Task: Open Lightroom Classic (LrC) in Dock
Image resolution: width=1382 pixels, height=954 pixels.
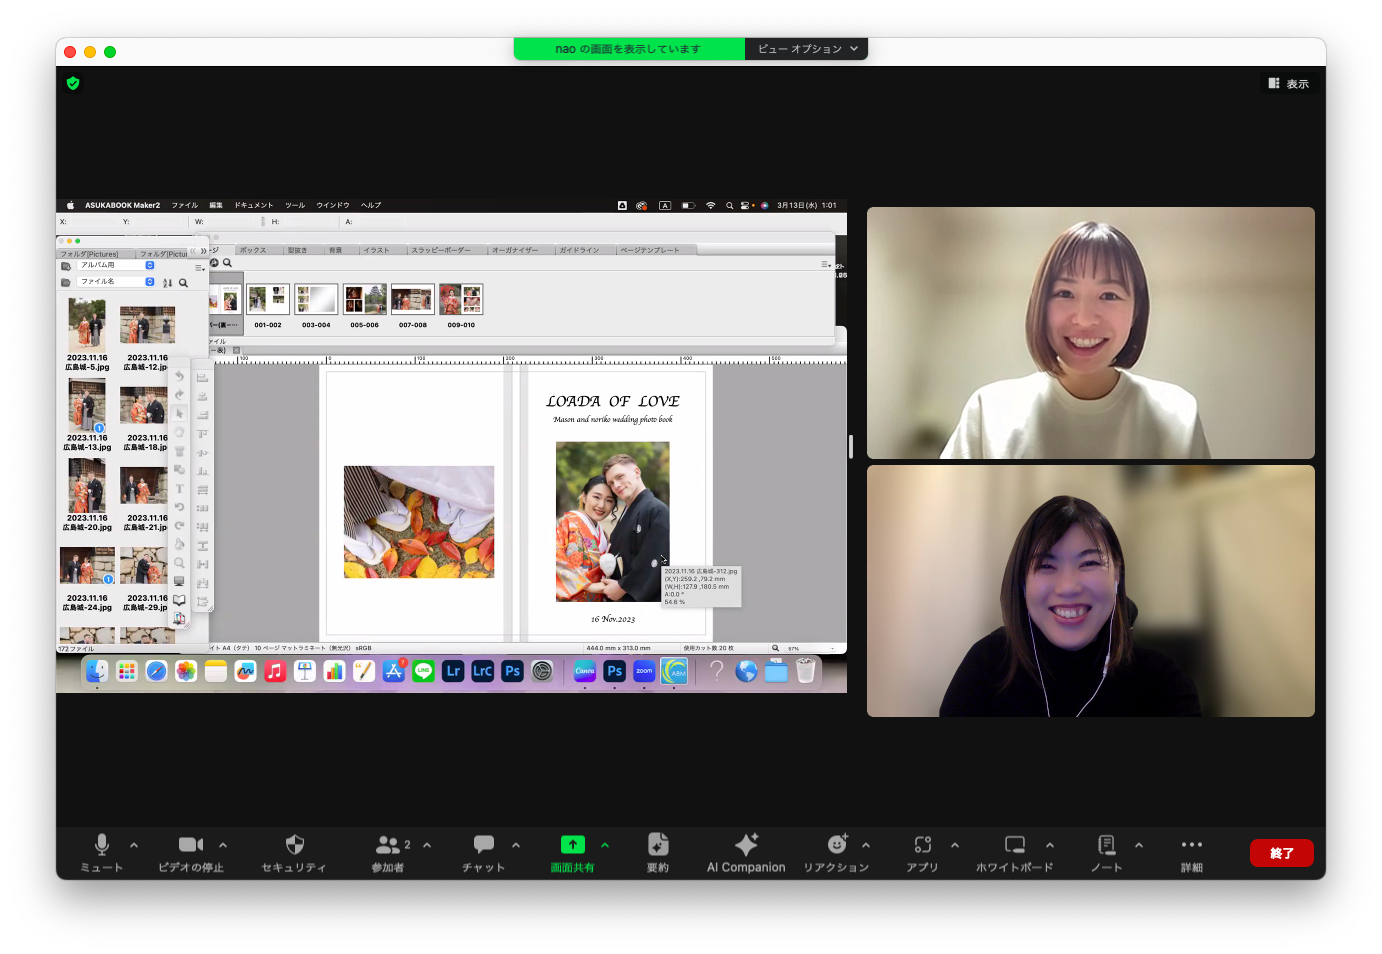Action: tap(483, 672)
